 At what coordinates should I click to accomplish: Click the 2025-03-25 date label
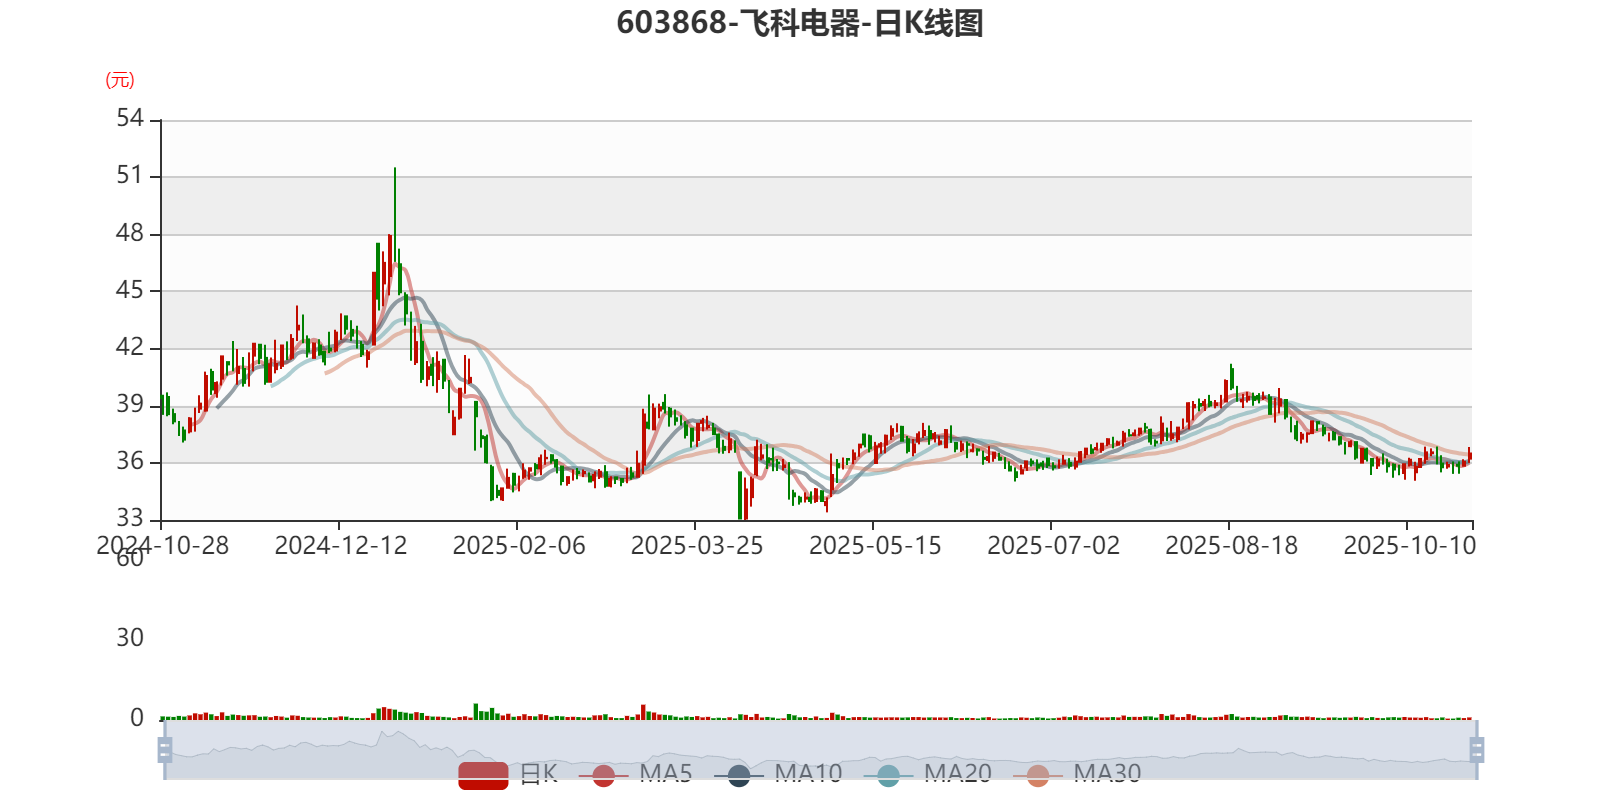point(697,545)
